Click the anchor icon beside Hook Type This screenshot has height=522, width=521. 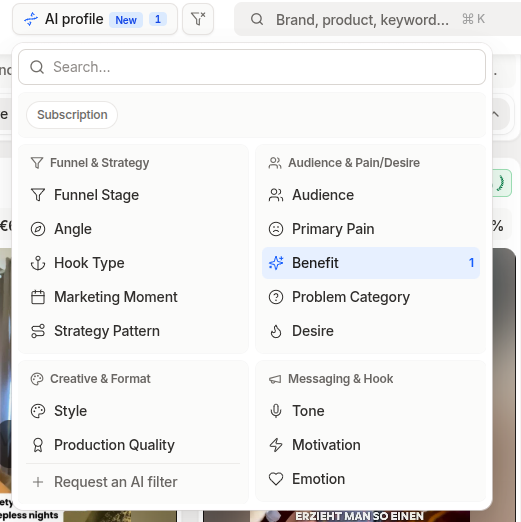pyautogui.click(x=38, y=263)
